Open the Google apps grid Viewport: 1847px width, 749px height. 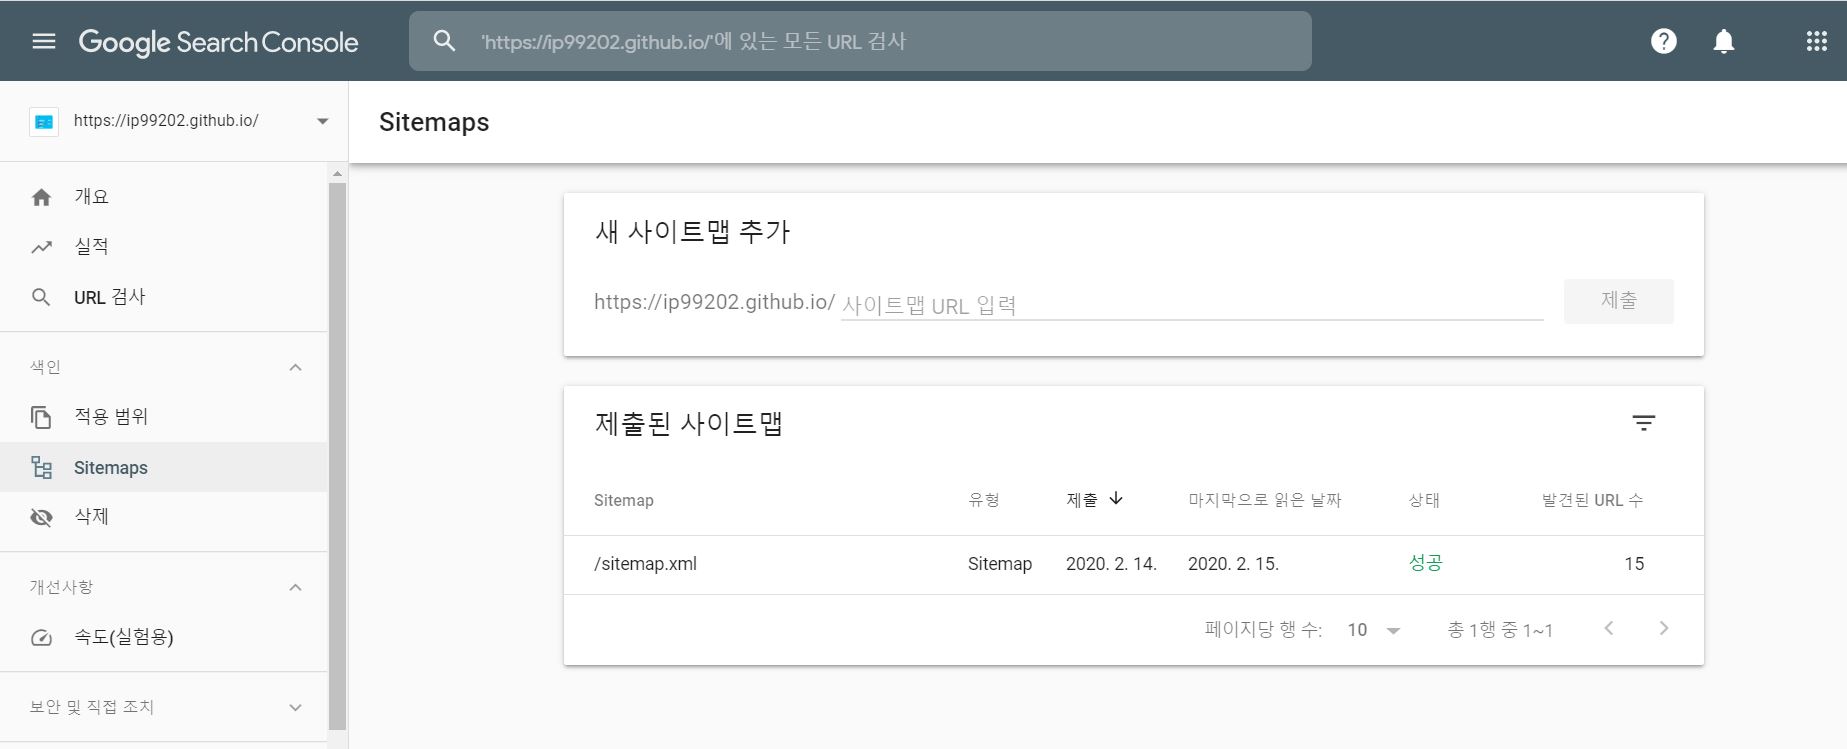pyautogui.click(x=1817, y=41)
